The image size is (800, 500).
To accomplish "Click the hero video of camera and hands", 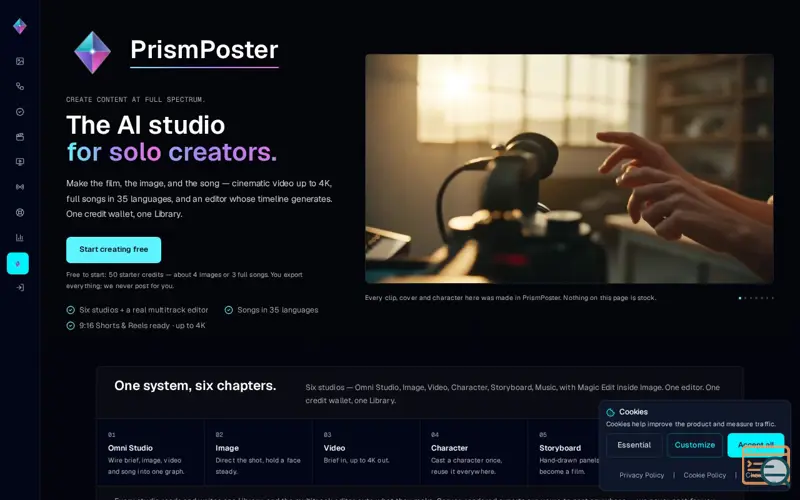I will 569,169.
